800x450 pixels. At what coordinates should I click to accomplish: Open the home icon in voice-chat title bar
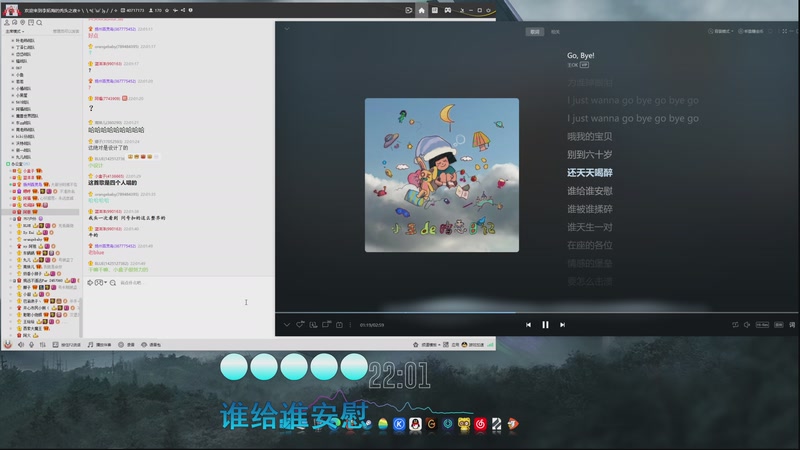[421, 10]
